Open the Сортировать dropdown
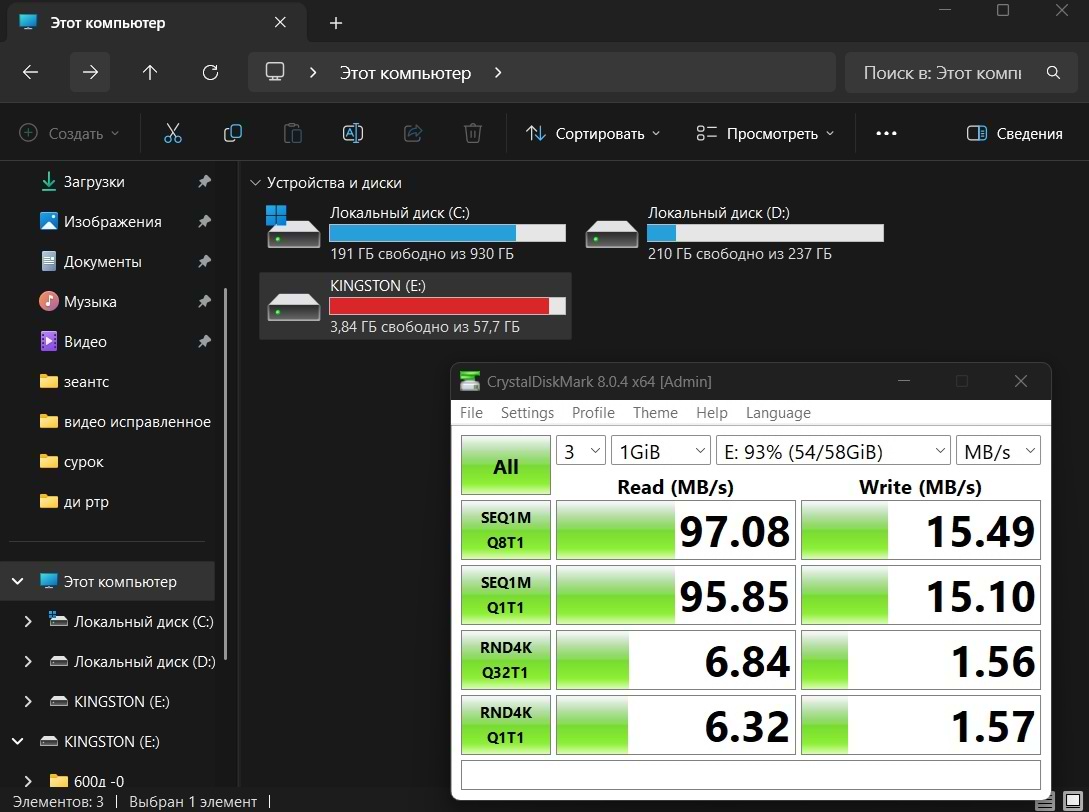The width and height of the screenshot is (1089, 812). tap(592, 133)
